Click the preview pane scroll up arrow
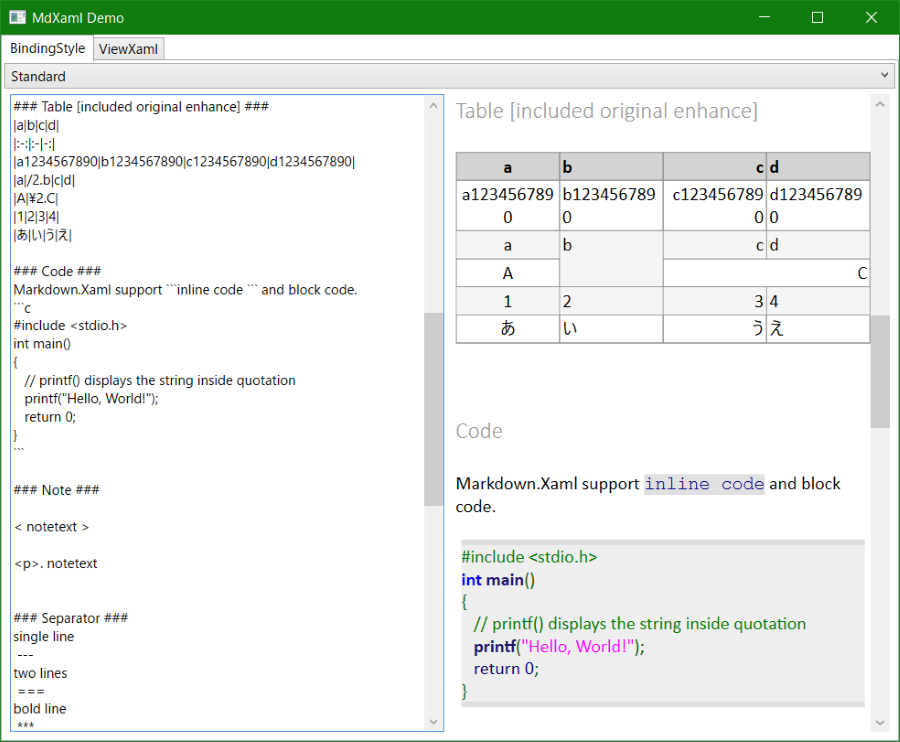The height and width of the screenshot is (742, 900). tap(879, 105)
